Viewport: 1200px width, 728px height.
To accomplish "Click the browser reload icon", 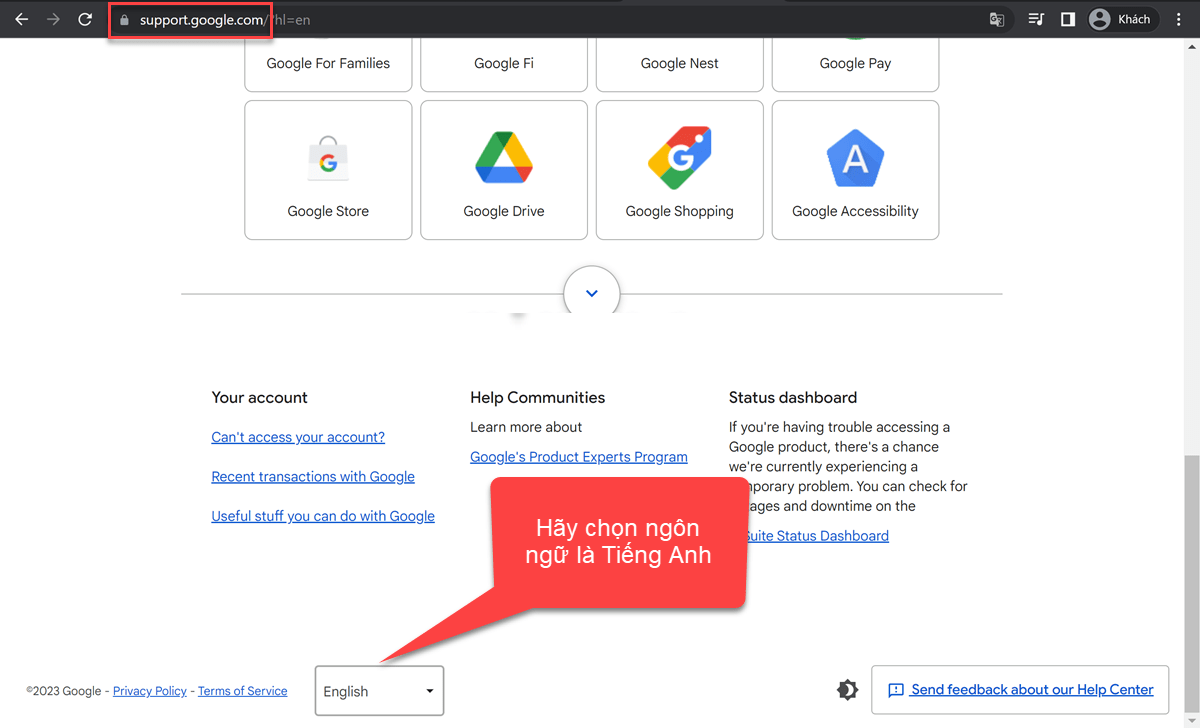I will [x=85, y=19].
